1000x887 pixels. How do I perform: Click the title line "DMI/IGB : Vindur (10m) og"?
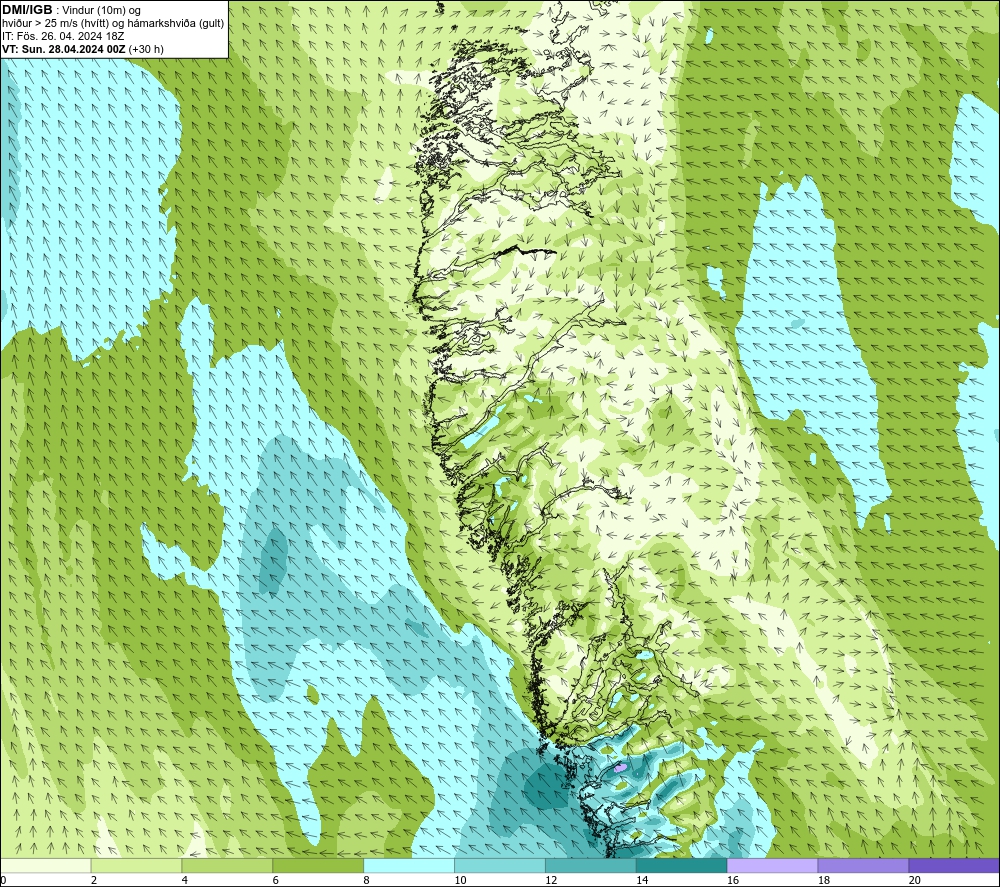pos(71,10)
